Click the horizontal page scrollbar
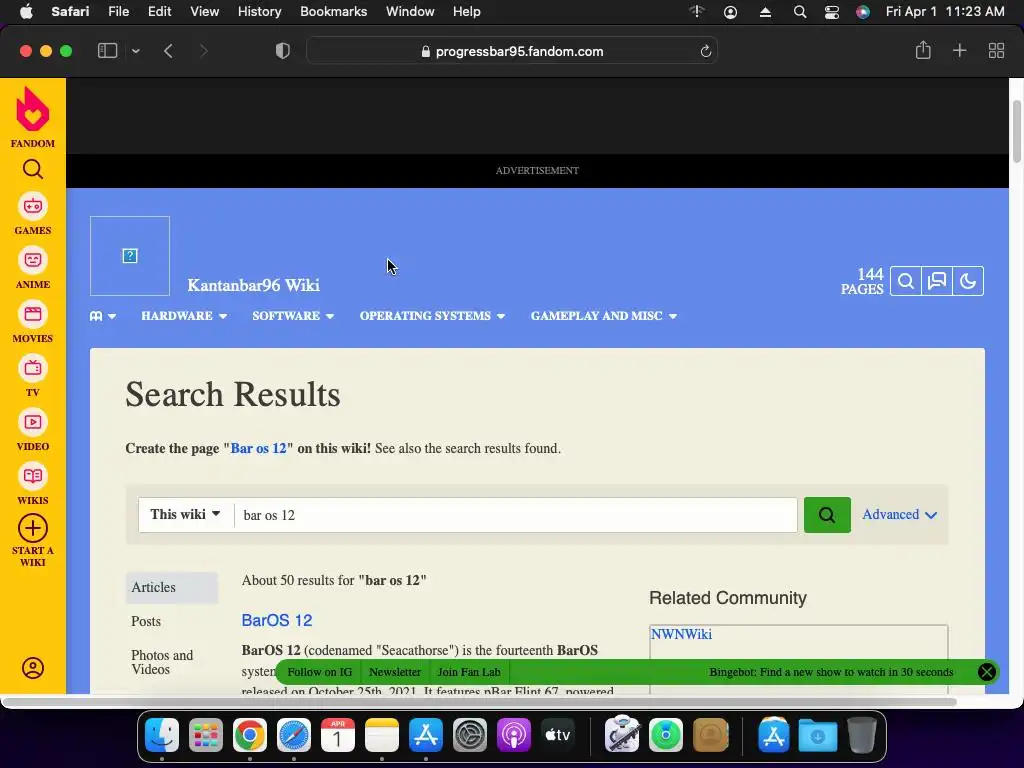 click(480, 702)
